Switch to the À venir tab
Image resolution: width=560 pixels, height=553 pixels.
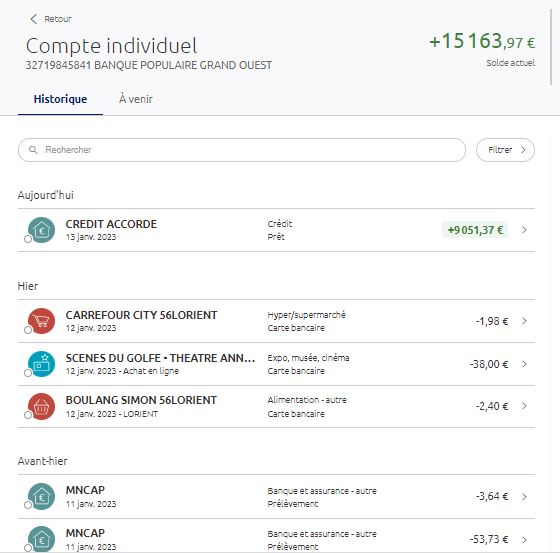136,99
